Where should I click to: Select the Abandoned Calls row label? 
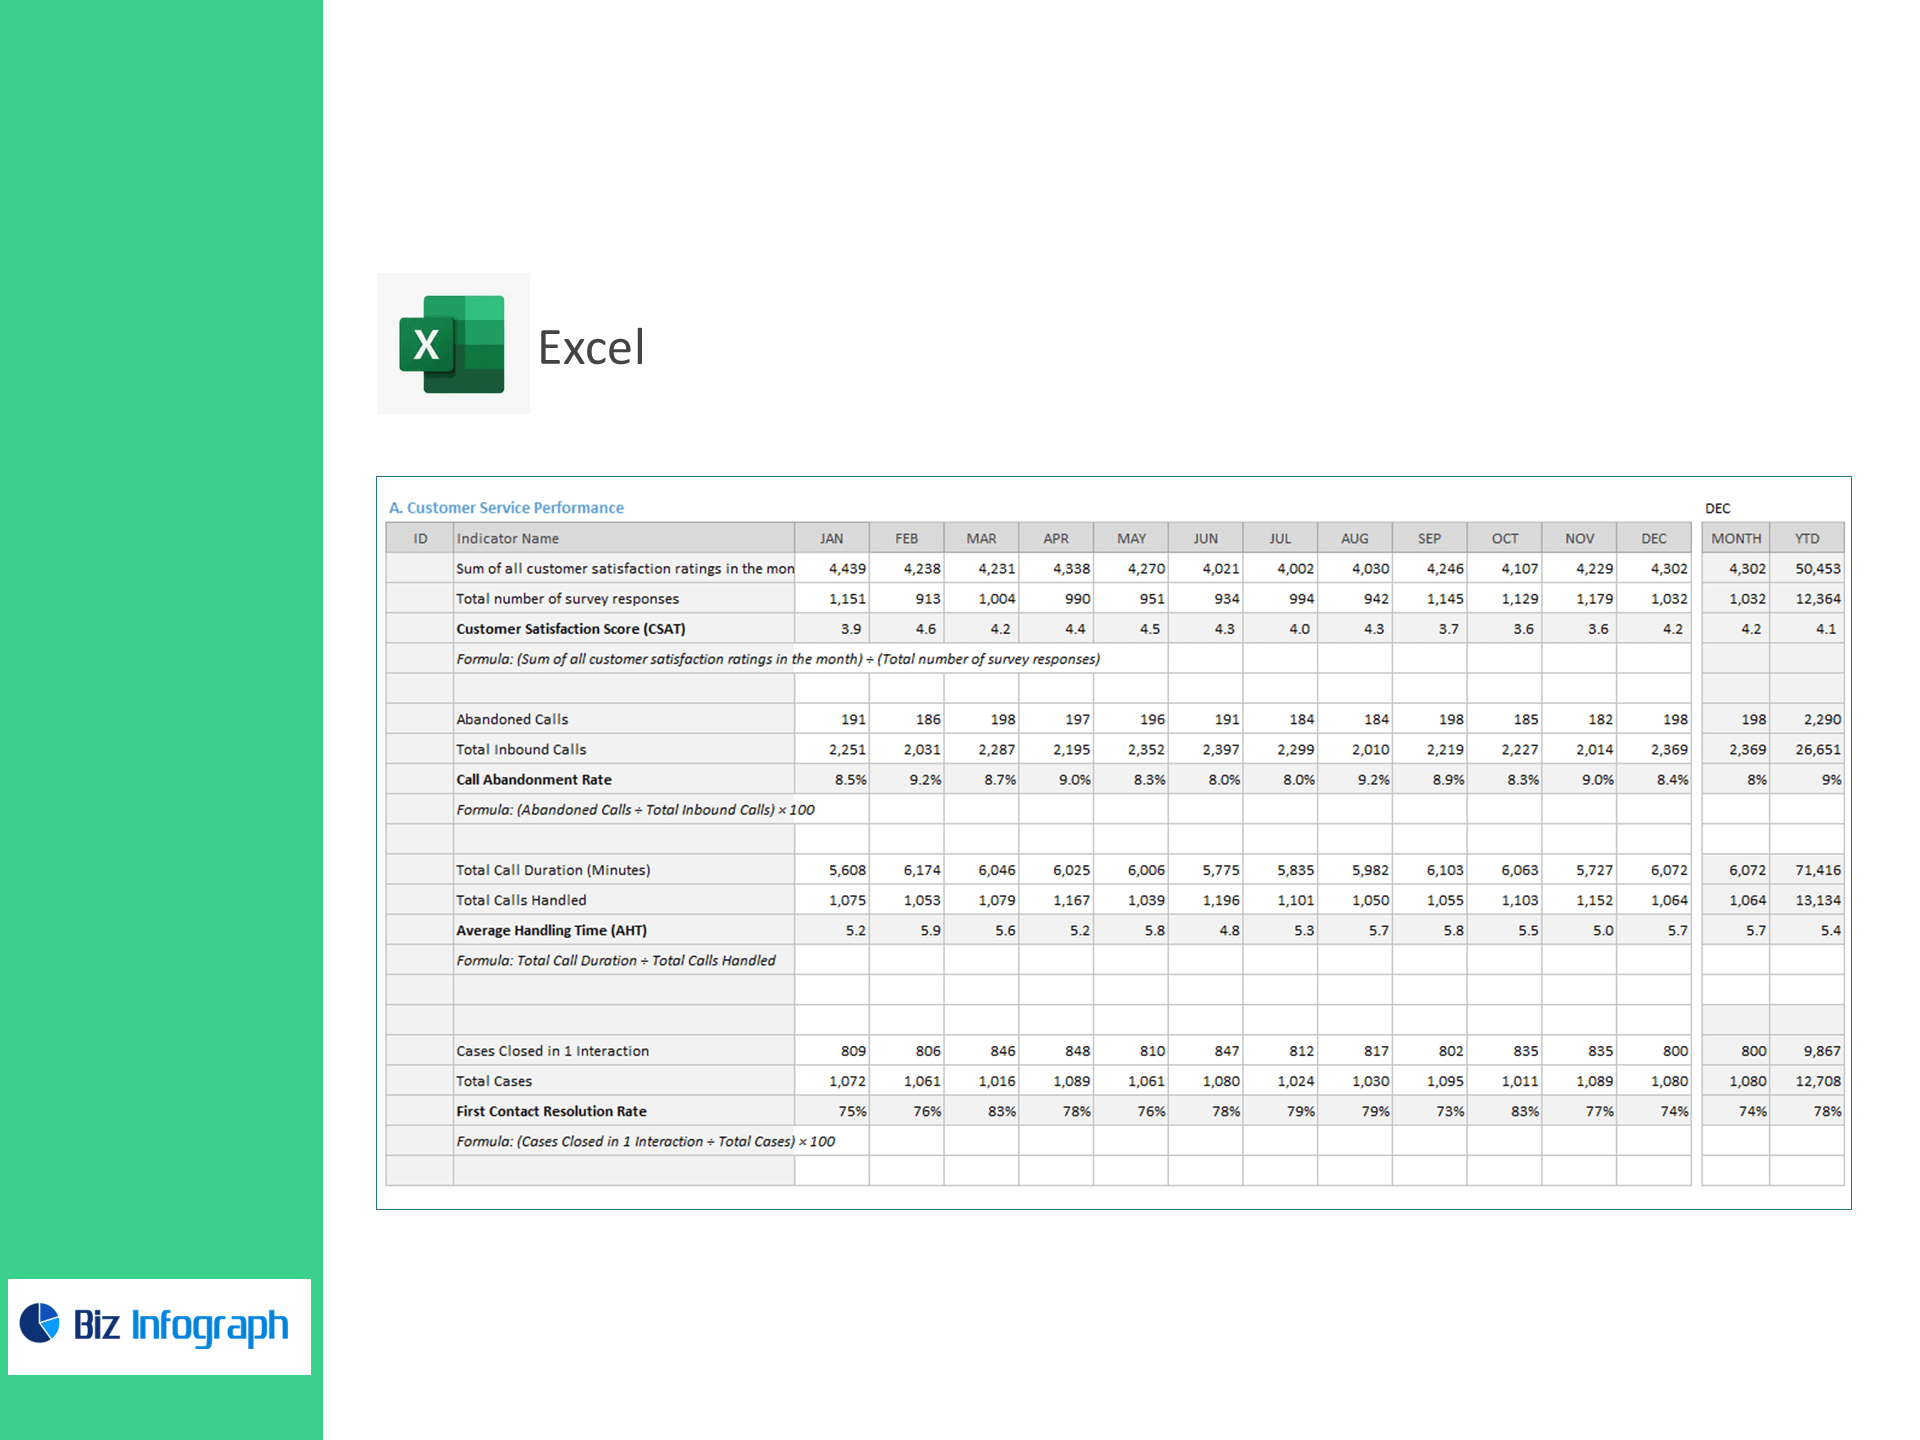point(512,719)
